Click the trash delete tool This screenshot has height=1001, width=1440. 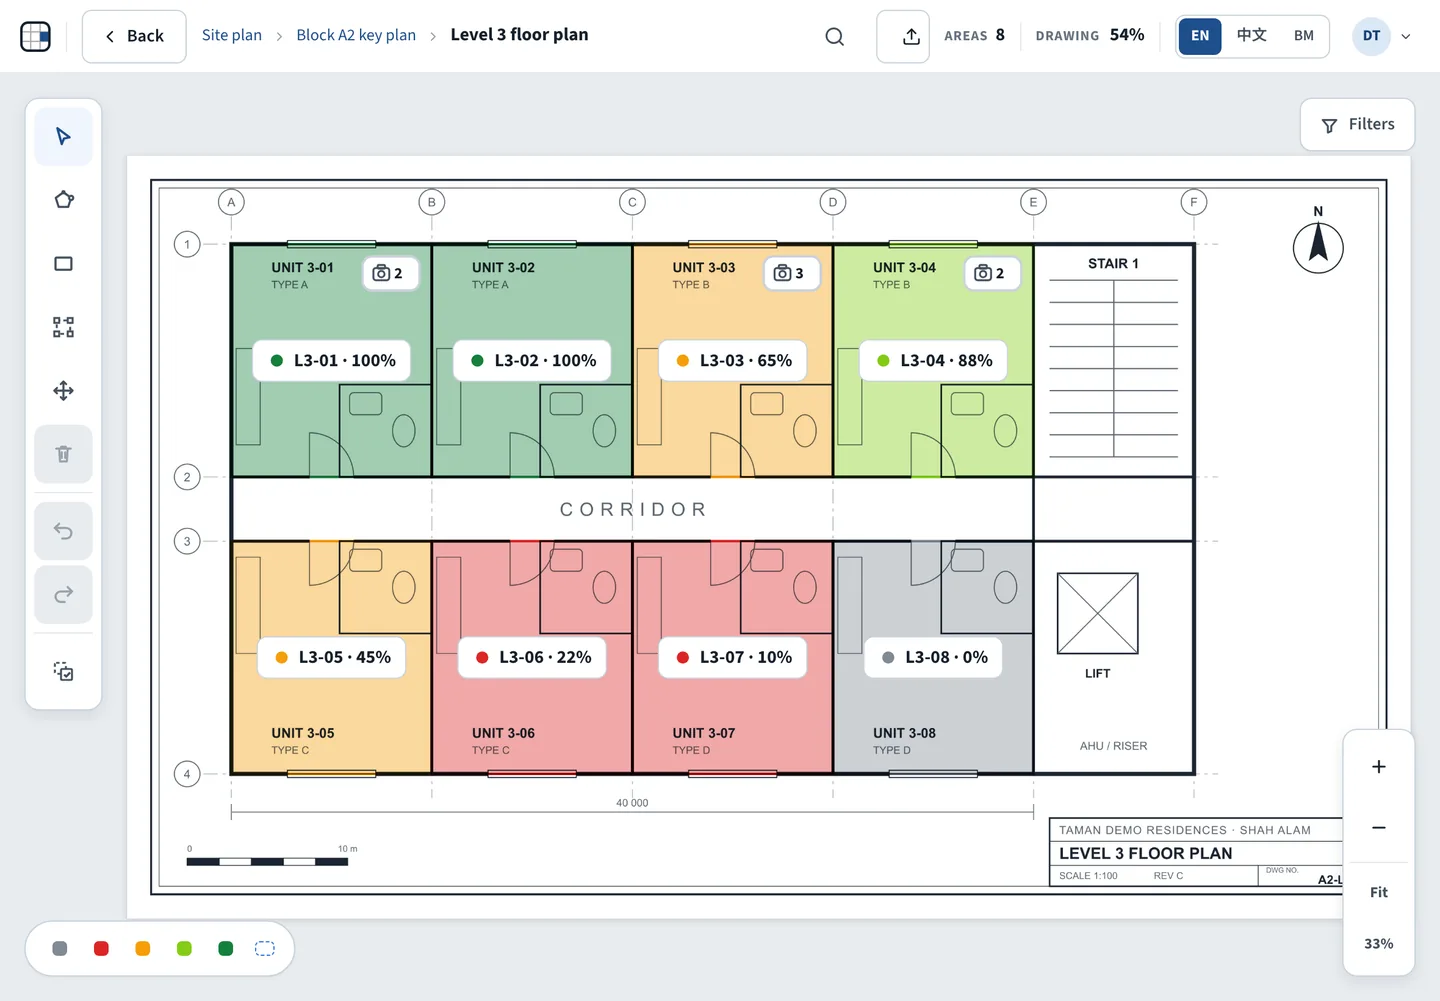pyautogui.click(x=63, y=454)
